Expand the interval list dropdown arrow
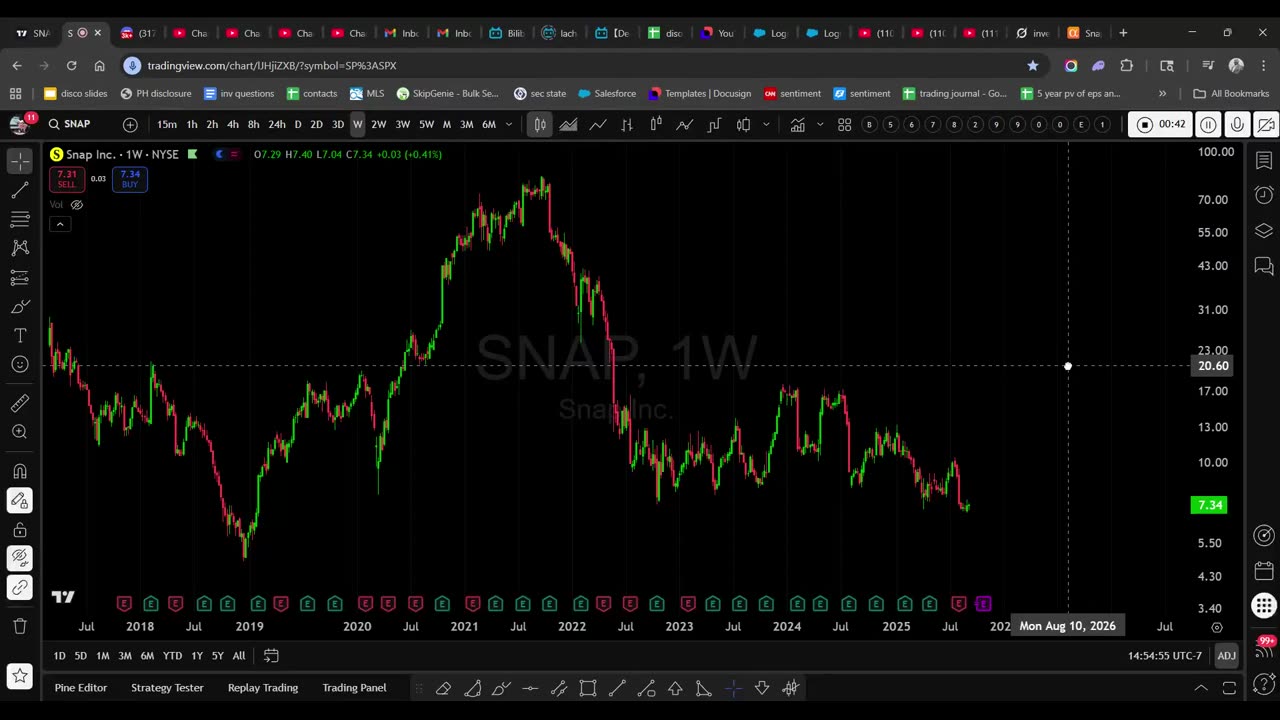Screen dimensions: 1280x720 509,124
